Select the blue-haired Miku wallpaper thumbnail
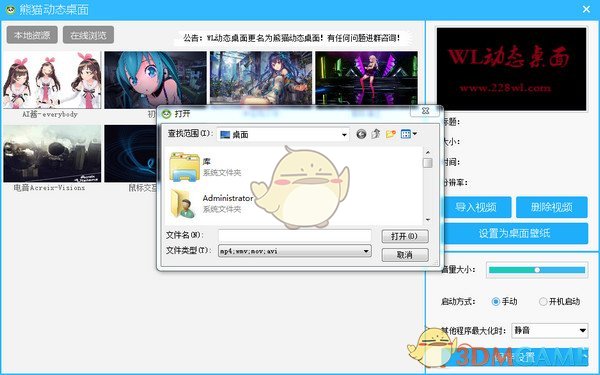 click(155, 80)
